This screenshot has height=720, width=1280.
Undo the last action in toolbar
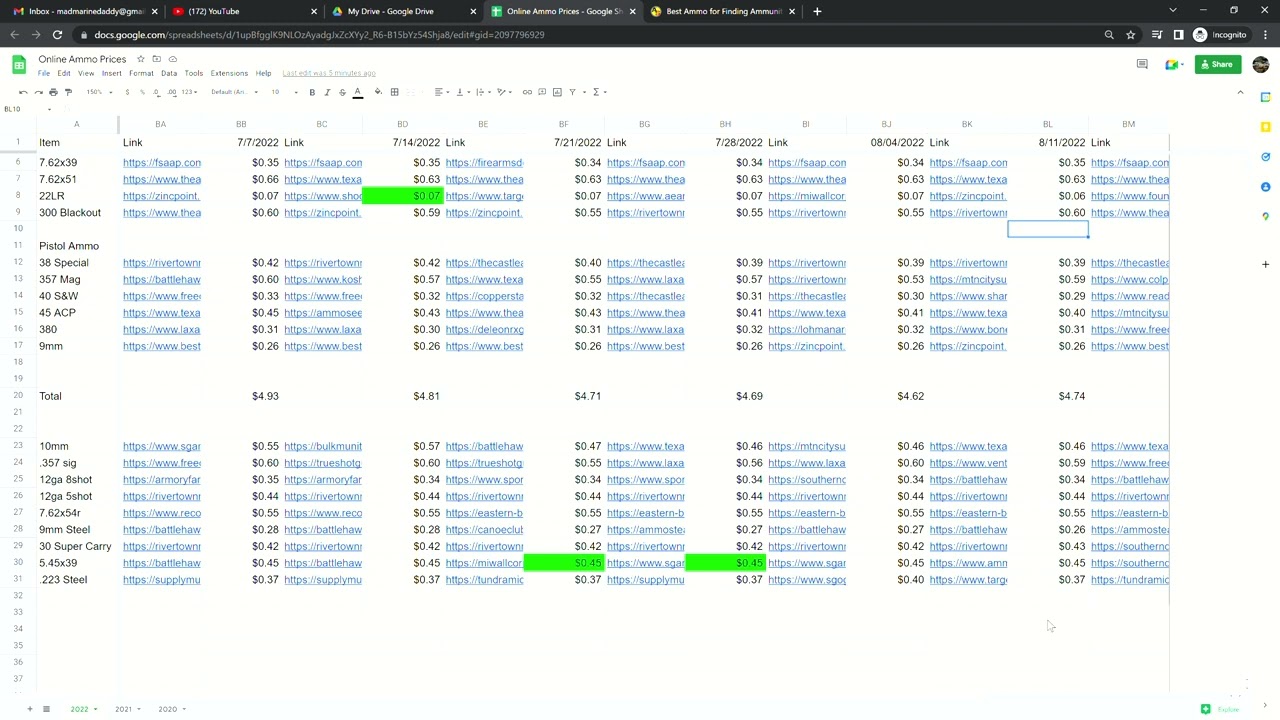23,92
